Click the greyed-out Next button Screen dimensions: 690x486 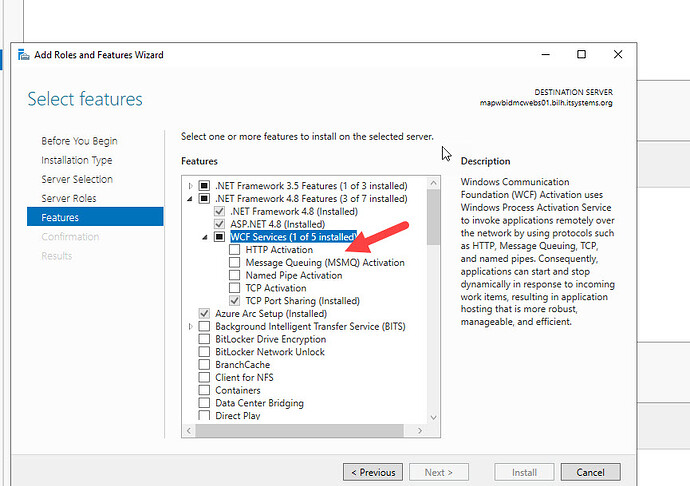[x=439, y=472]
